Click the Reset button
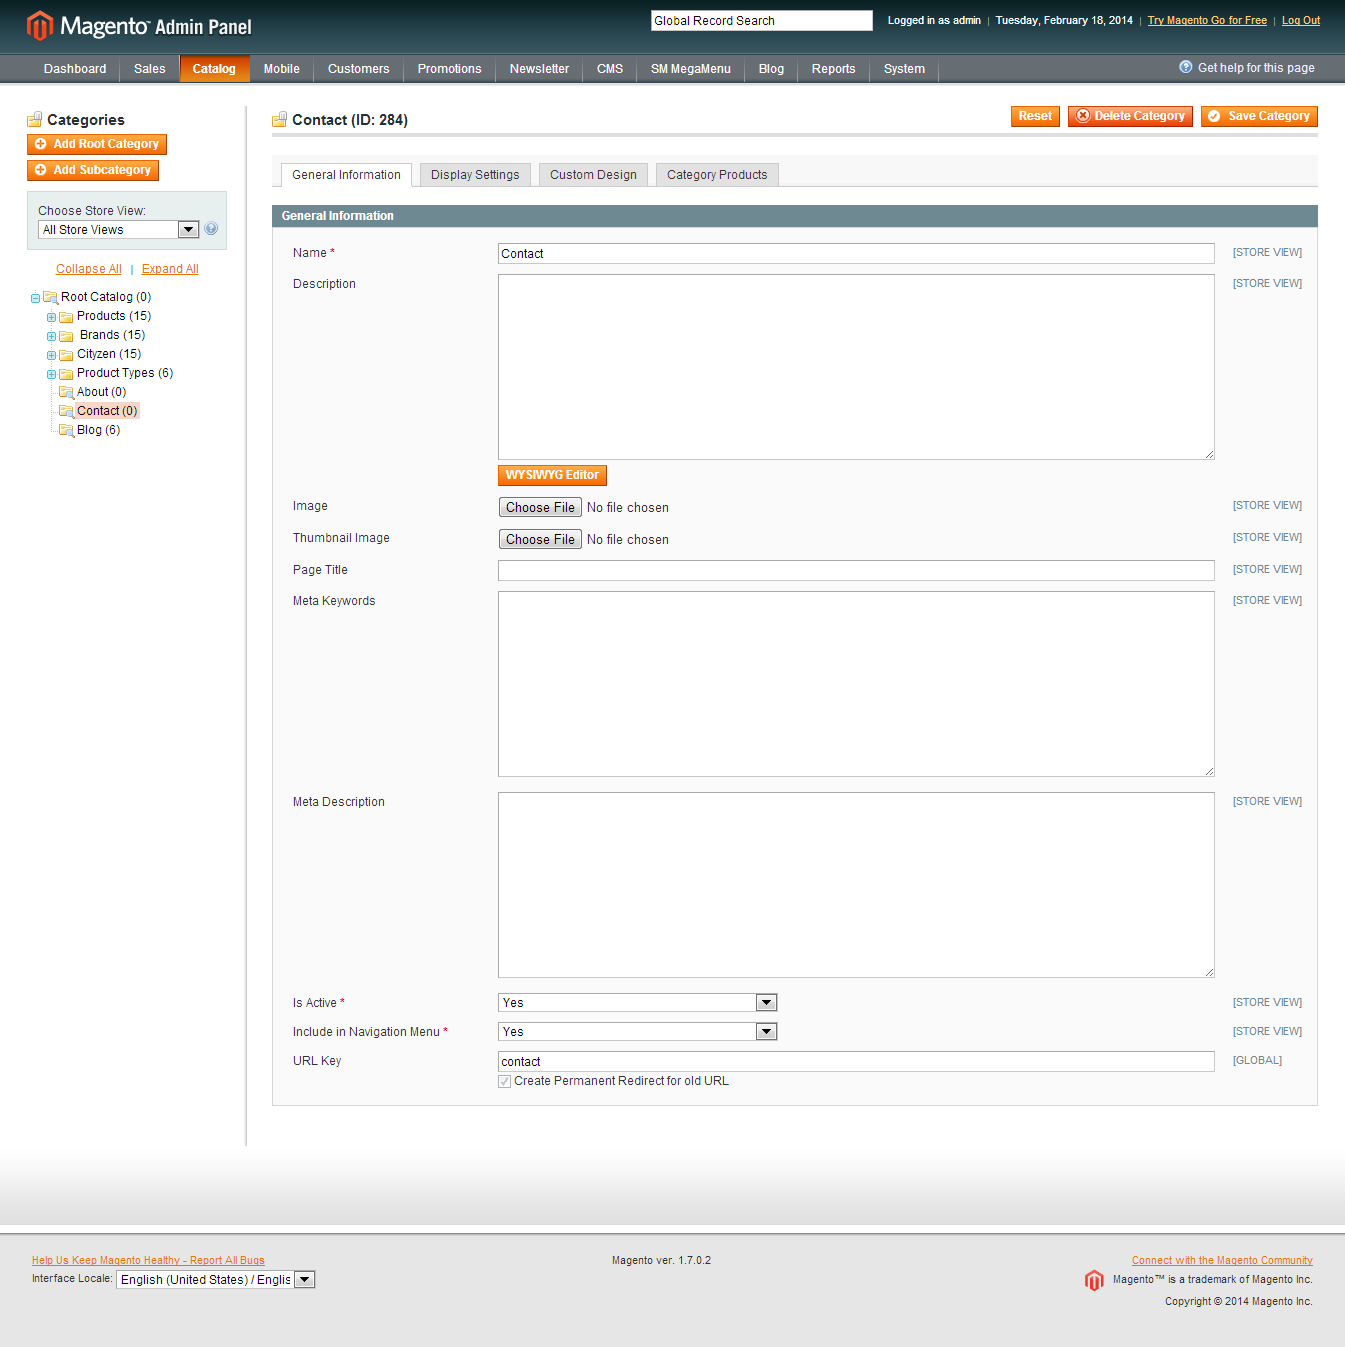Viewport: 1345px width, 1347px height. 1035,116
